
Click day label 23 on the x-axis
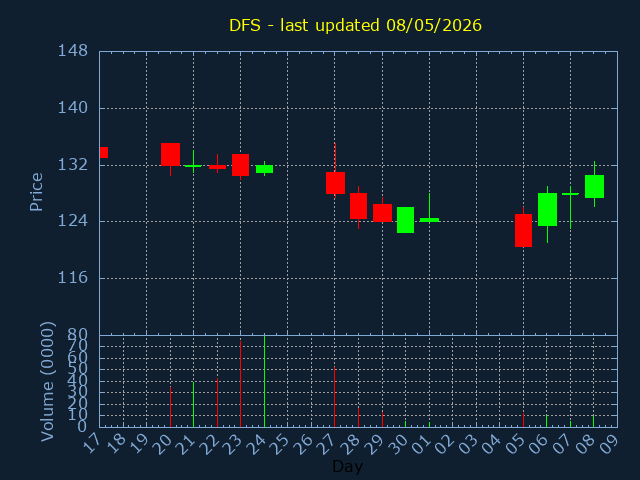click(x=234, y=444)
